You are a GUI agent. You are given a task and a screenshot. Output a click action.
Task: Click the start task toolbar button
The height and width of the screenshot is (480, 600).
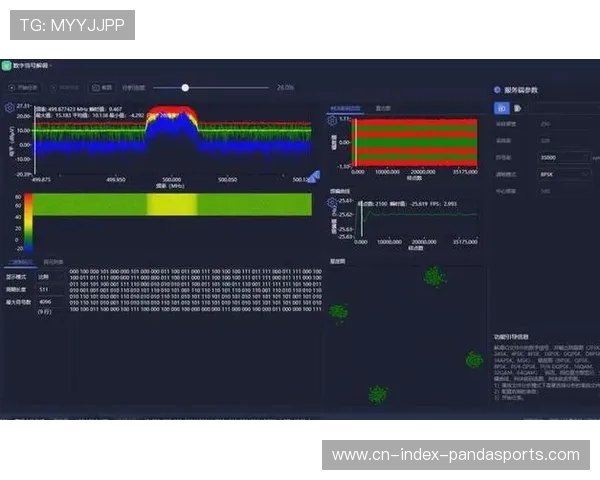click(26, 87)
